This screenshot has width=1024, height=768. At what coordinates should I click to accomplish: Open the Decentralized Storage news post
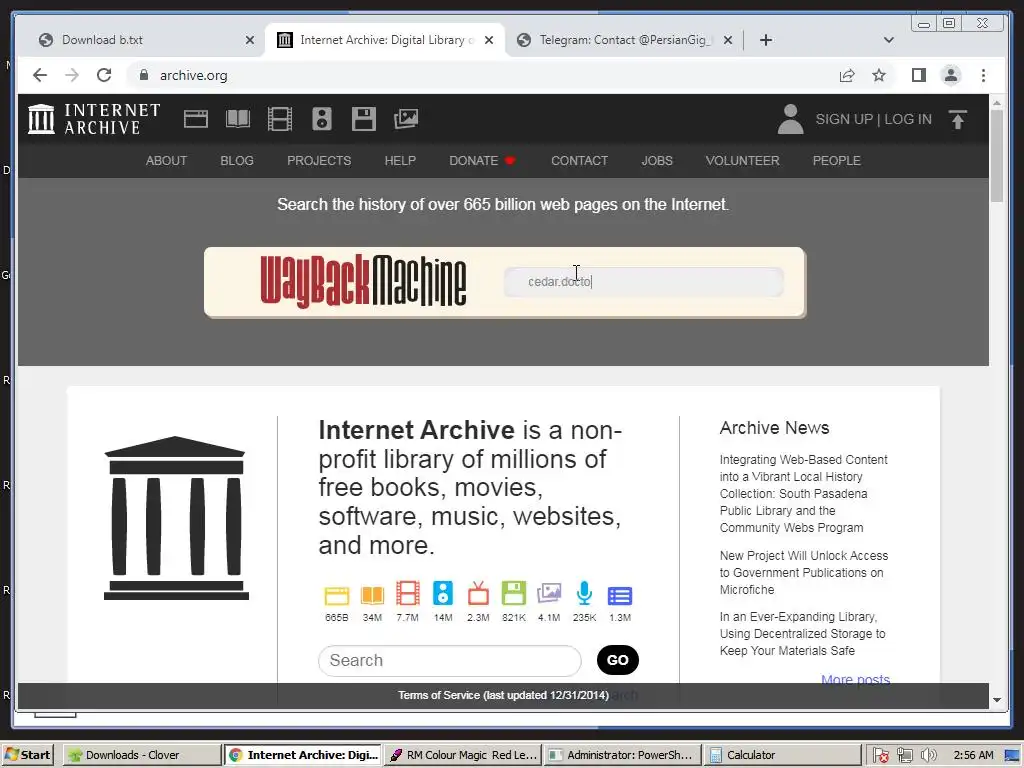802,633
